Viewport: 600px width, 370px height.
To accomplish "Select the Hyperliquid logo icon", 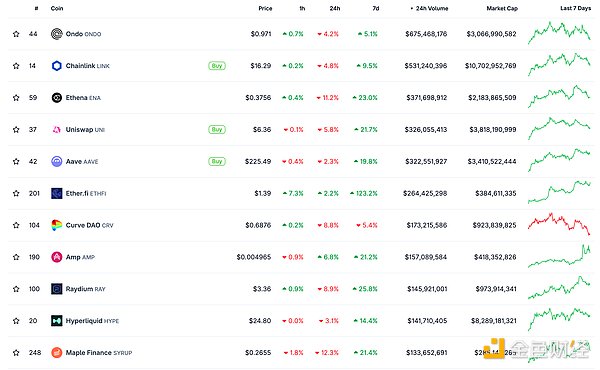I will (57, 321).
